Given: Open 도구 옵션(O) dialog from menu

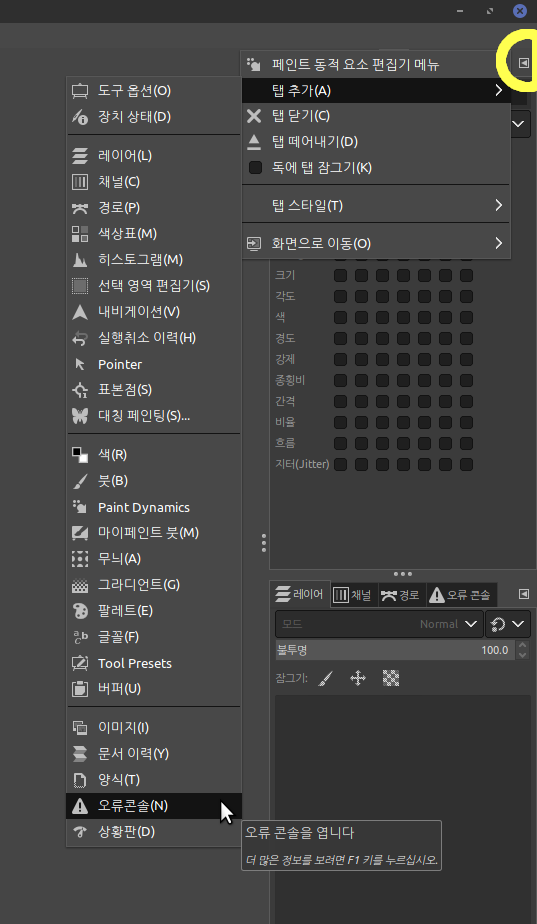Looking at the screenshot, I should click(x=153, y=91).
